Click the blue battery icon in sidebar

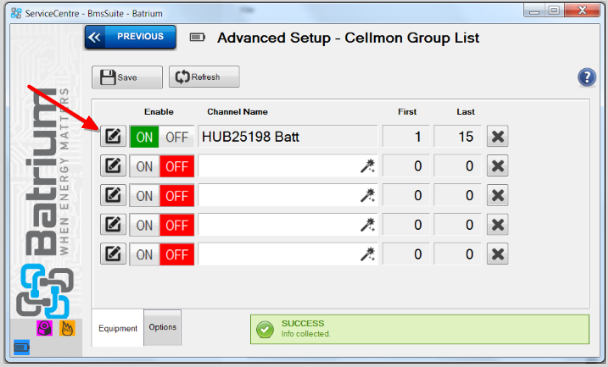(x=22, y=347)
